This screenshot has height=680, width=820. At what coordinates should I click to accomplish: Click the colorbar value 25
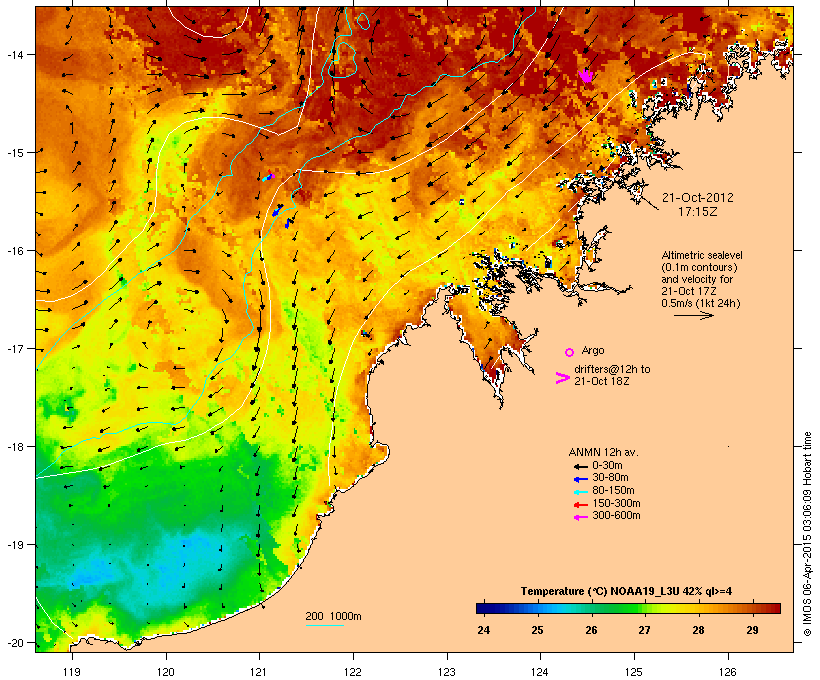[x=538, y=630]
